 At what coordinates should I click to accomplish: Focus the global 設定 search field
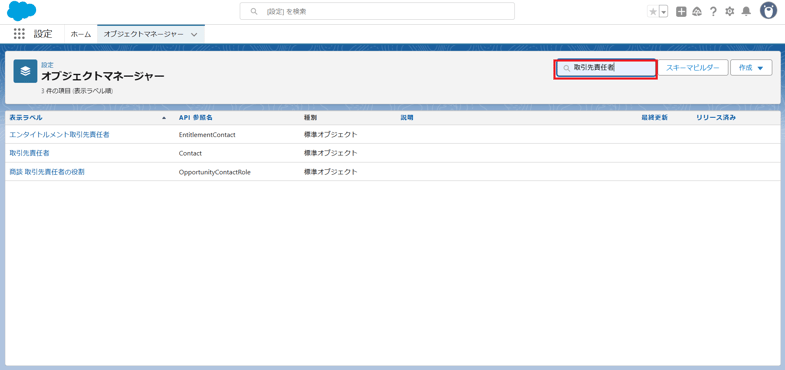coord(377,11)
